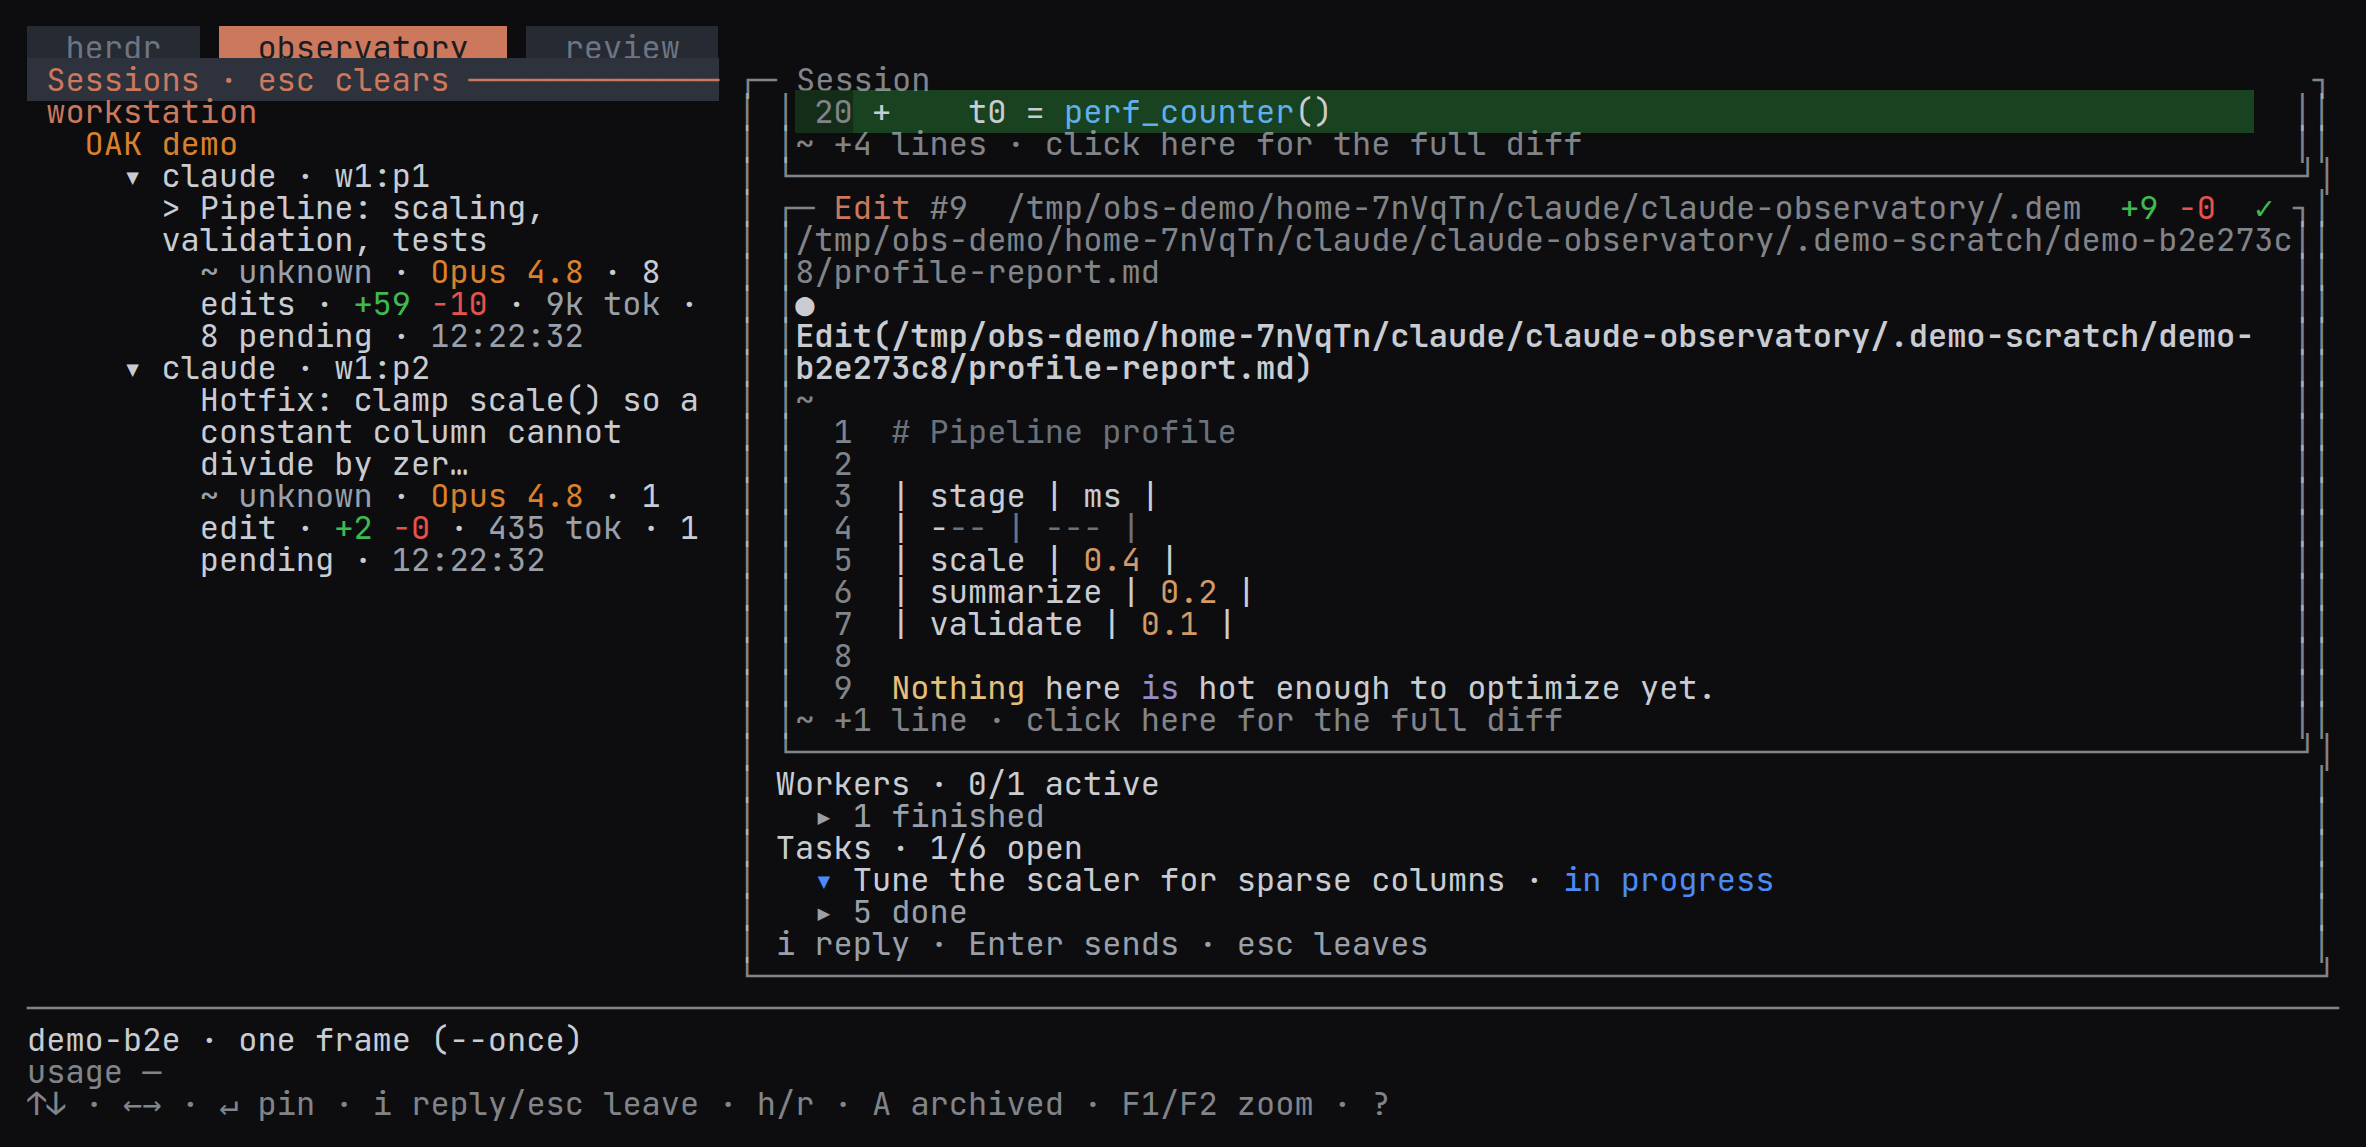
Task: Collapse the claude · w1:p2 session
Action: pyautogui.click(x=132, y=369)
